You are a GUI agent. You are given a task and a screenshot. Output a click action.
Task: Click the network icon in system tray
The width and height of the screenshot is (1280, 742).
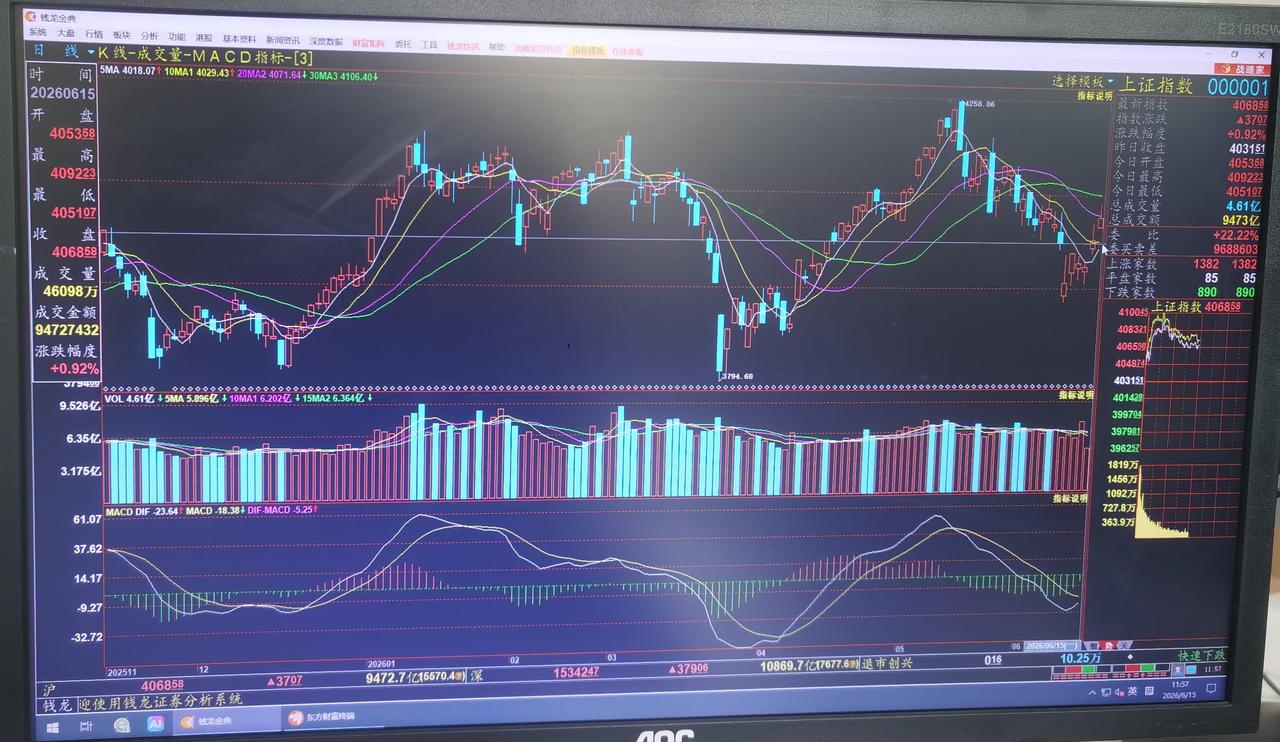(x=1106, y=692)
